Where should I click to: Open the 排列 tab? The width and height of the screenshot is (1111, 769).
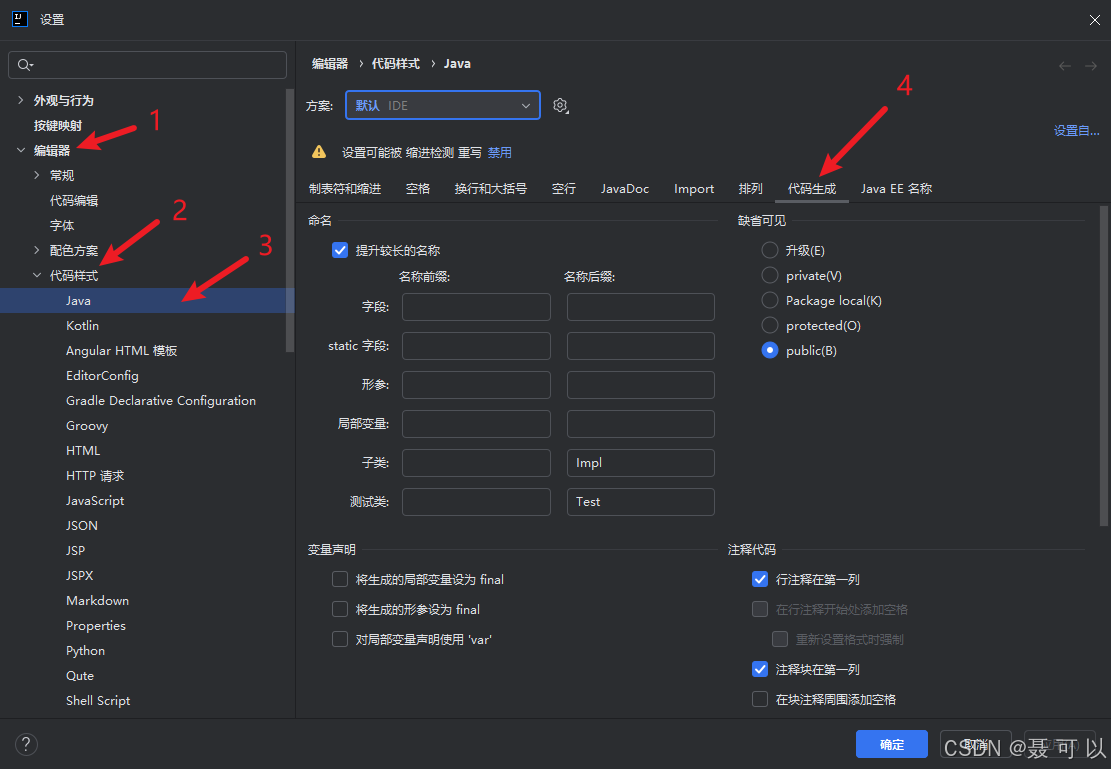click(x=750, y=188)
